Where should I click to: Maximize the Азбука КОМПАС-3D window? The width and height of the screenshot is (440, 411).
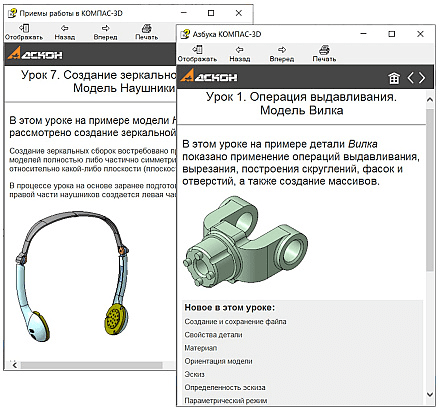(392, 34)
